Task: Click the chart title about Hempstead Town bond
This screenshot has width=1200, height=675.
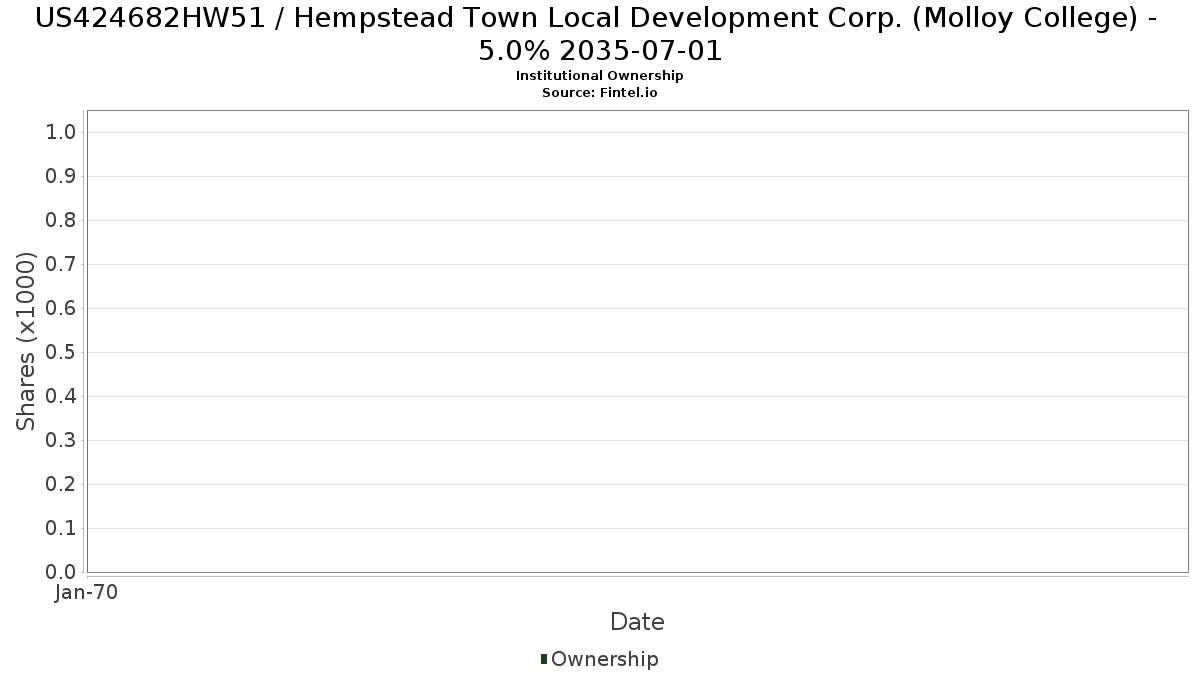Action: pos(599,33)
